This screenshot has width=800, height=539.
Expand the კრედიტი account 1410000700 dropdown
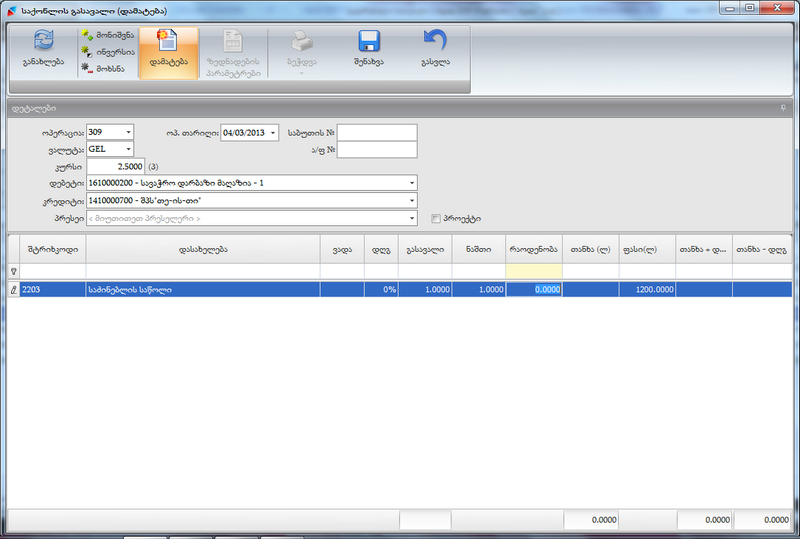(411, 200)
